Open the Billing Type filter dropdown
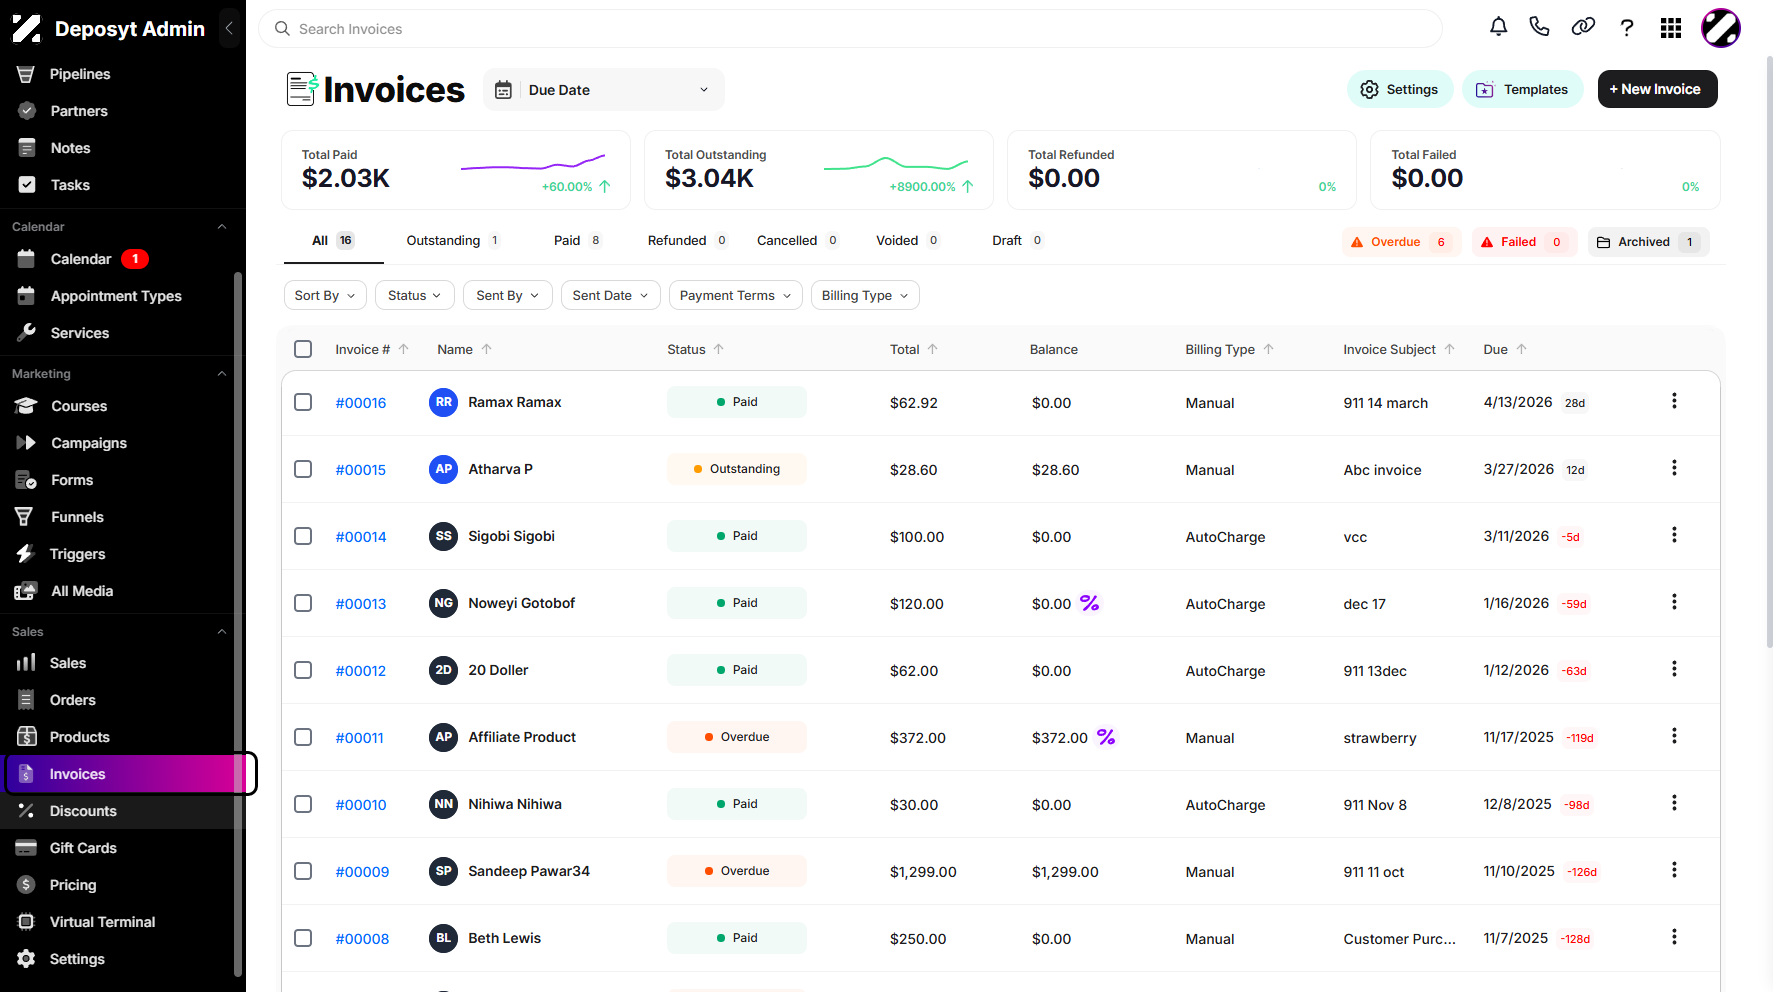 pyautogui.click(x=865, y=295)
